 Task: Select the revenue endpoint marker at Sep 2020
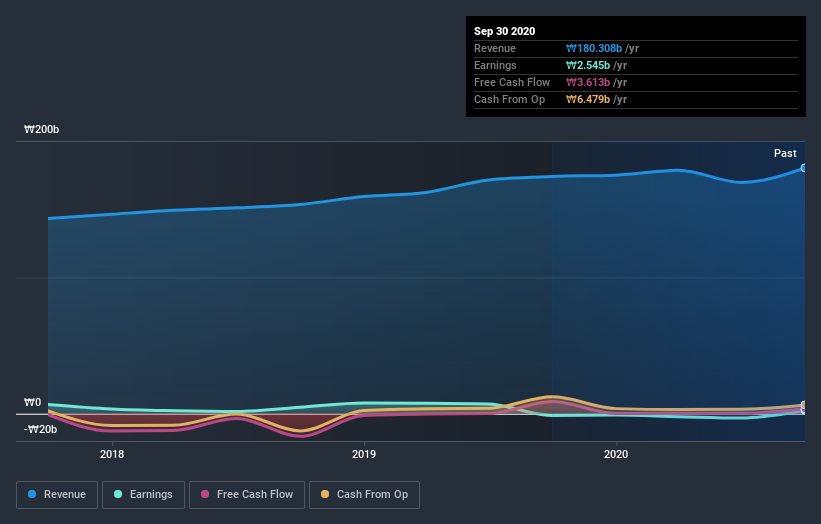coord(804,168)
